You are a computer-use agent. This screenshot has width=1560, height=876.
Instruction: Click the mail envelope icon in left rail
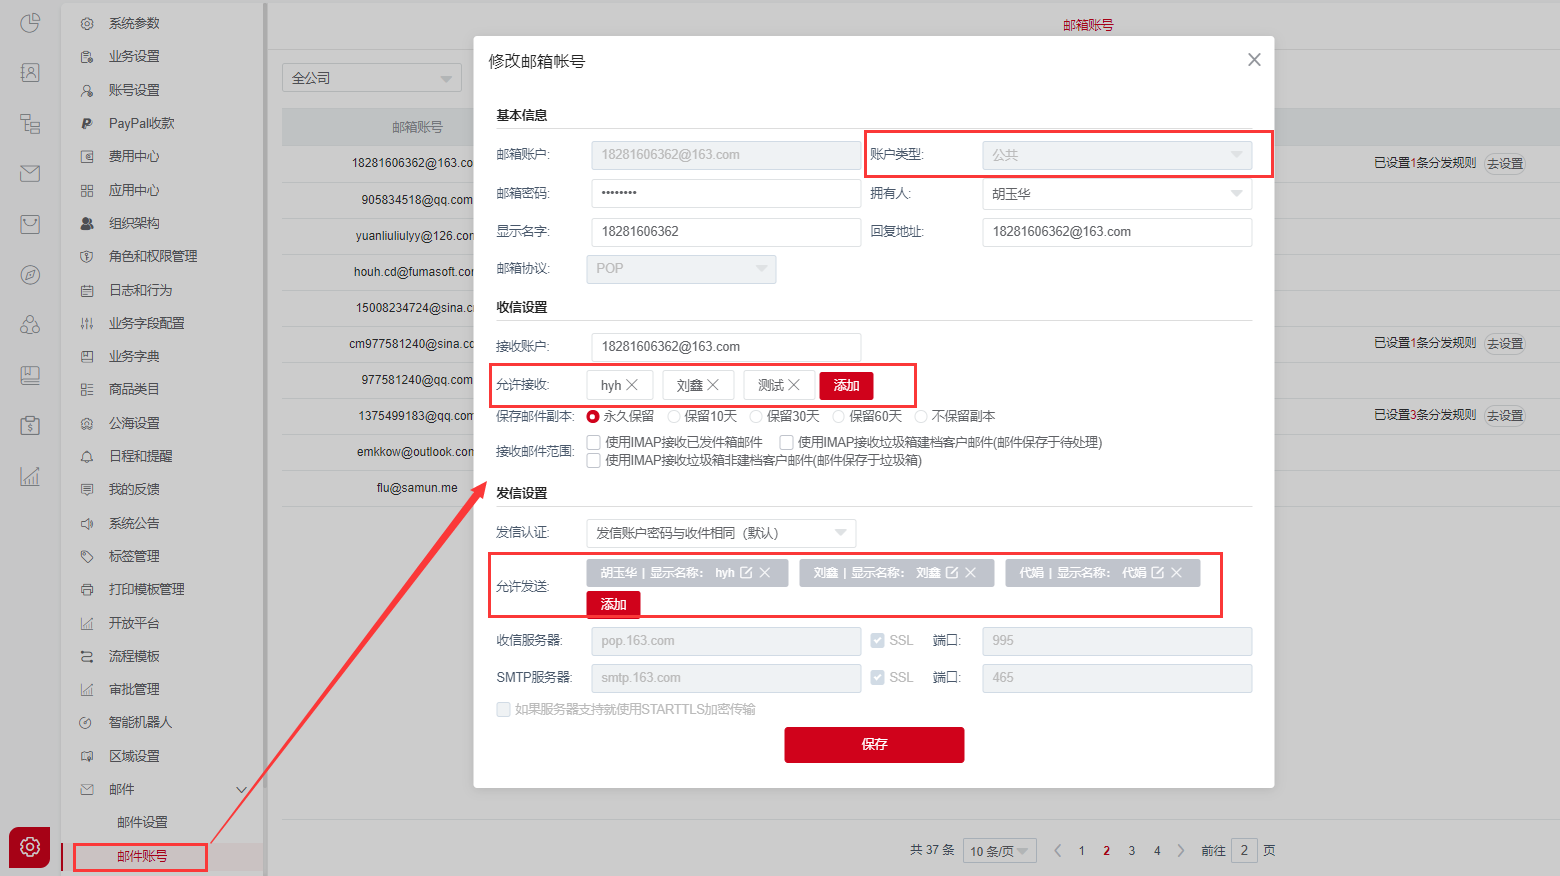point(30,174)
